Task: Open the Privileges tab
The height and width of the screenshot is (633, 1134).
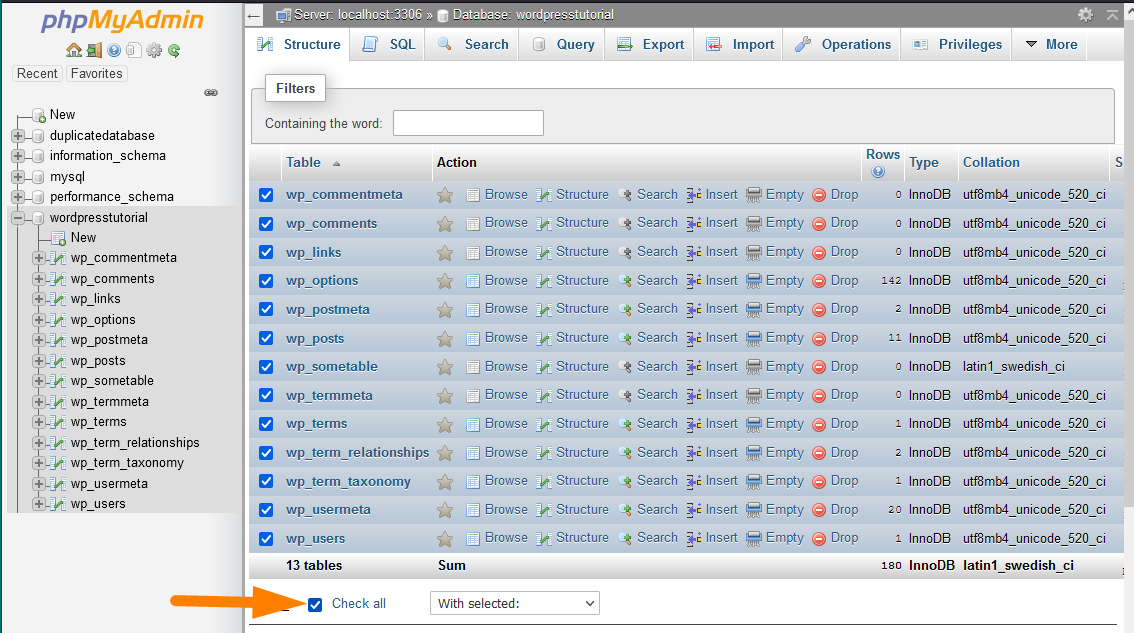Action: [x=957, y=44]
